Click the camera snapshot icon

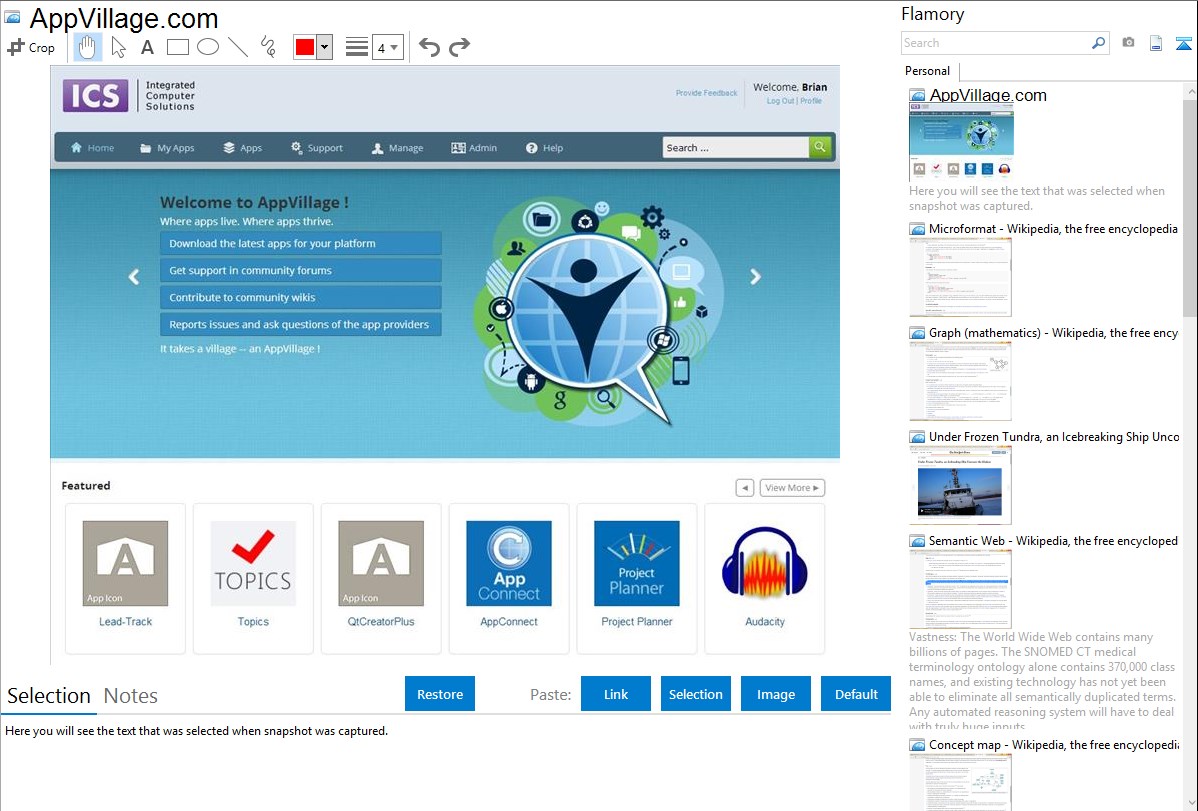pos(1128,43)
